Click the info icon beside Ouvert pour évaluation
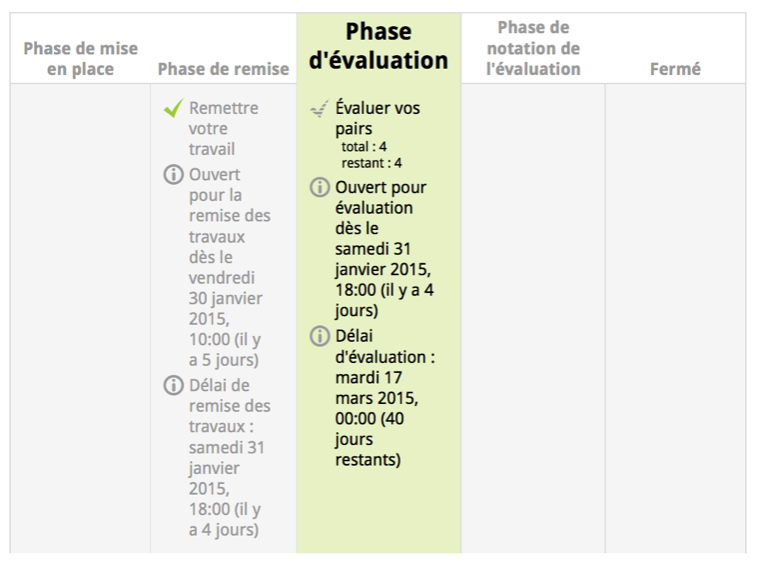 [x=320, y=187]
